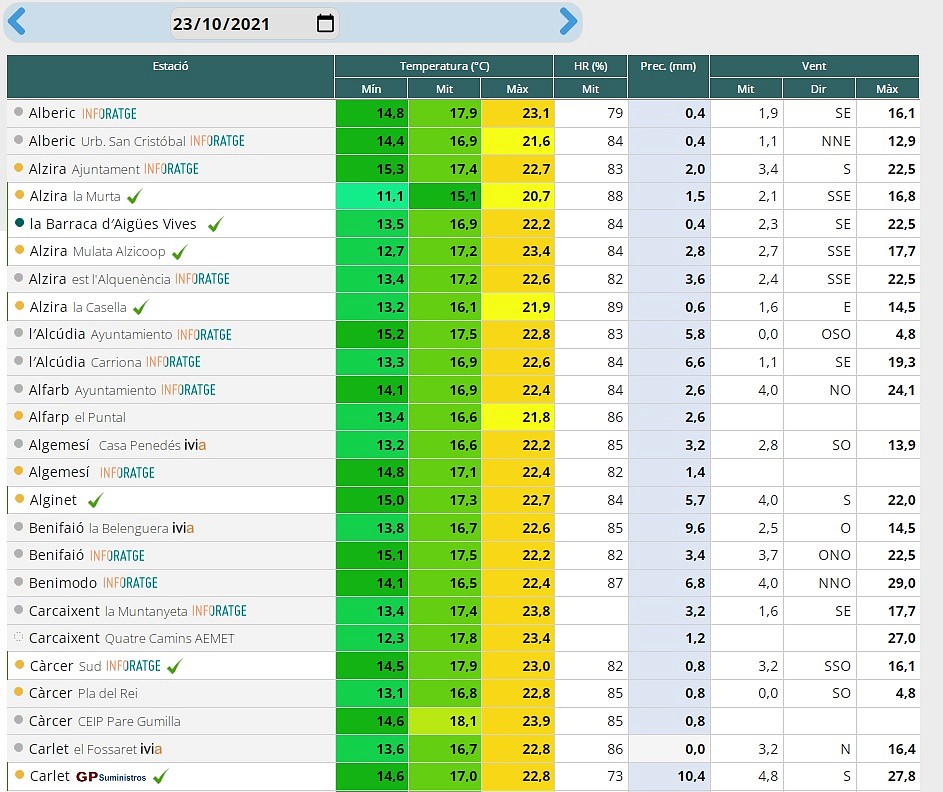Sort by HR (%) Mit column header
Viewport: 943px width, 792px height.
click(591, 88)
